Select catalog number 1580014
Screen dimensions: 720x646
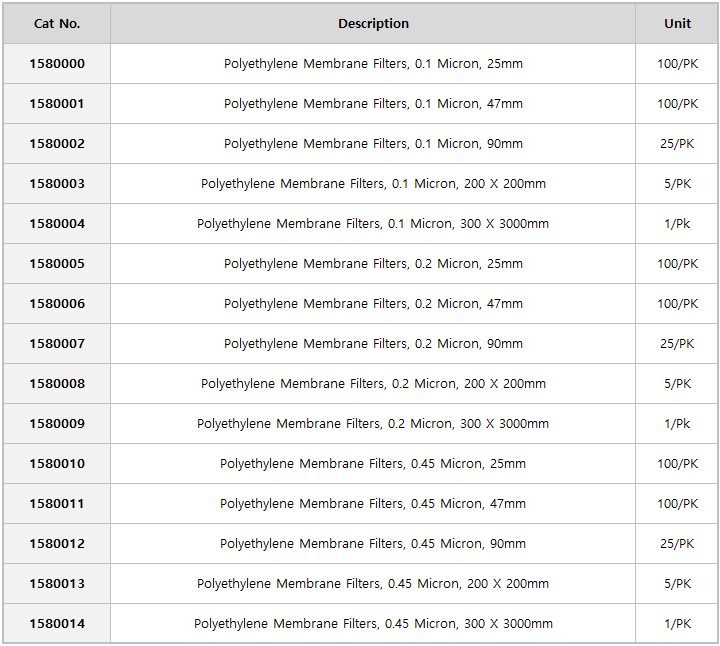click(57, 624)
